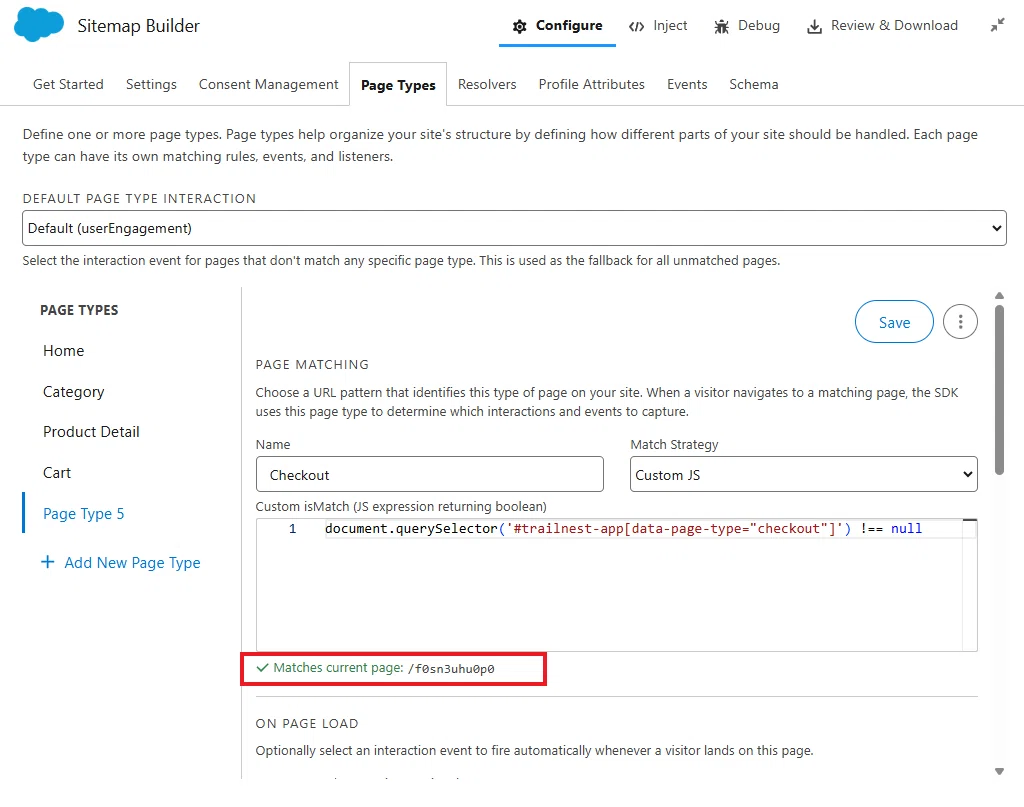Select the Page Types tab
1024x807 pixels.
coord(398,85)
